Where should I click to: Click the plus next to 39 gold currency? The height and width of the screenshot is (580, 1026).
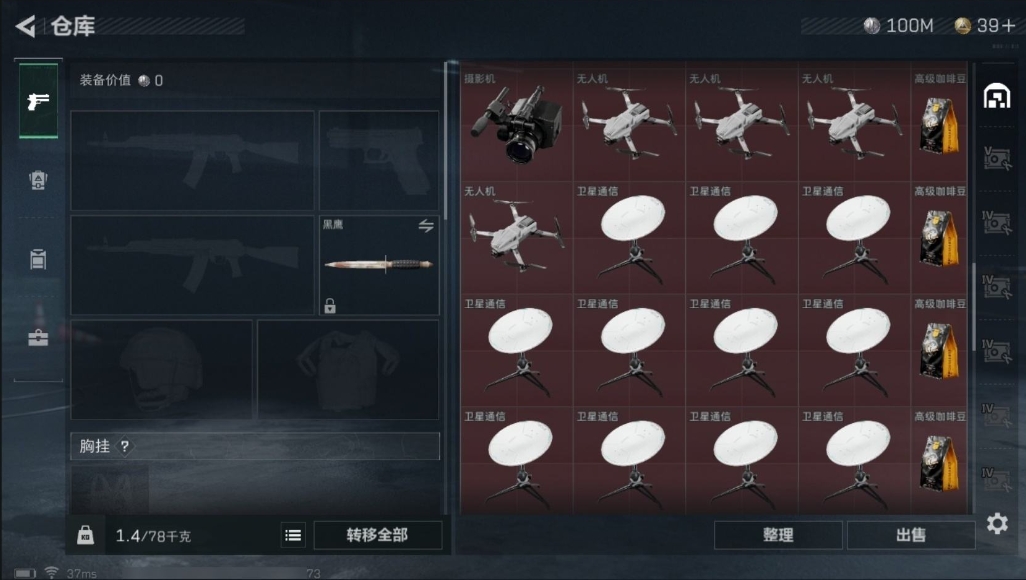coord(1008,26)
